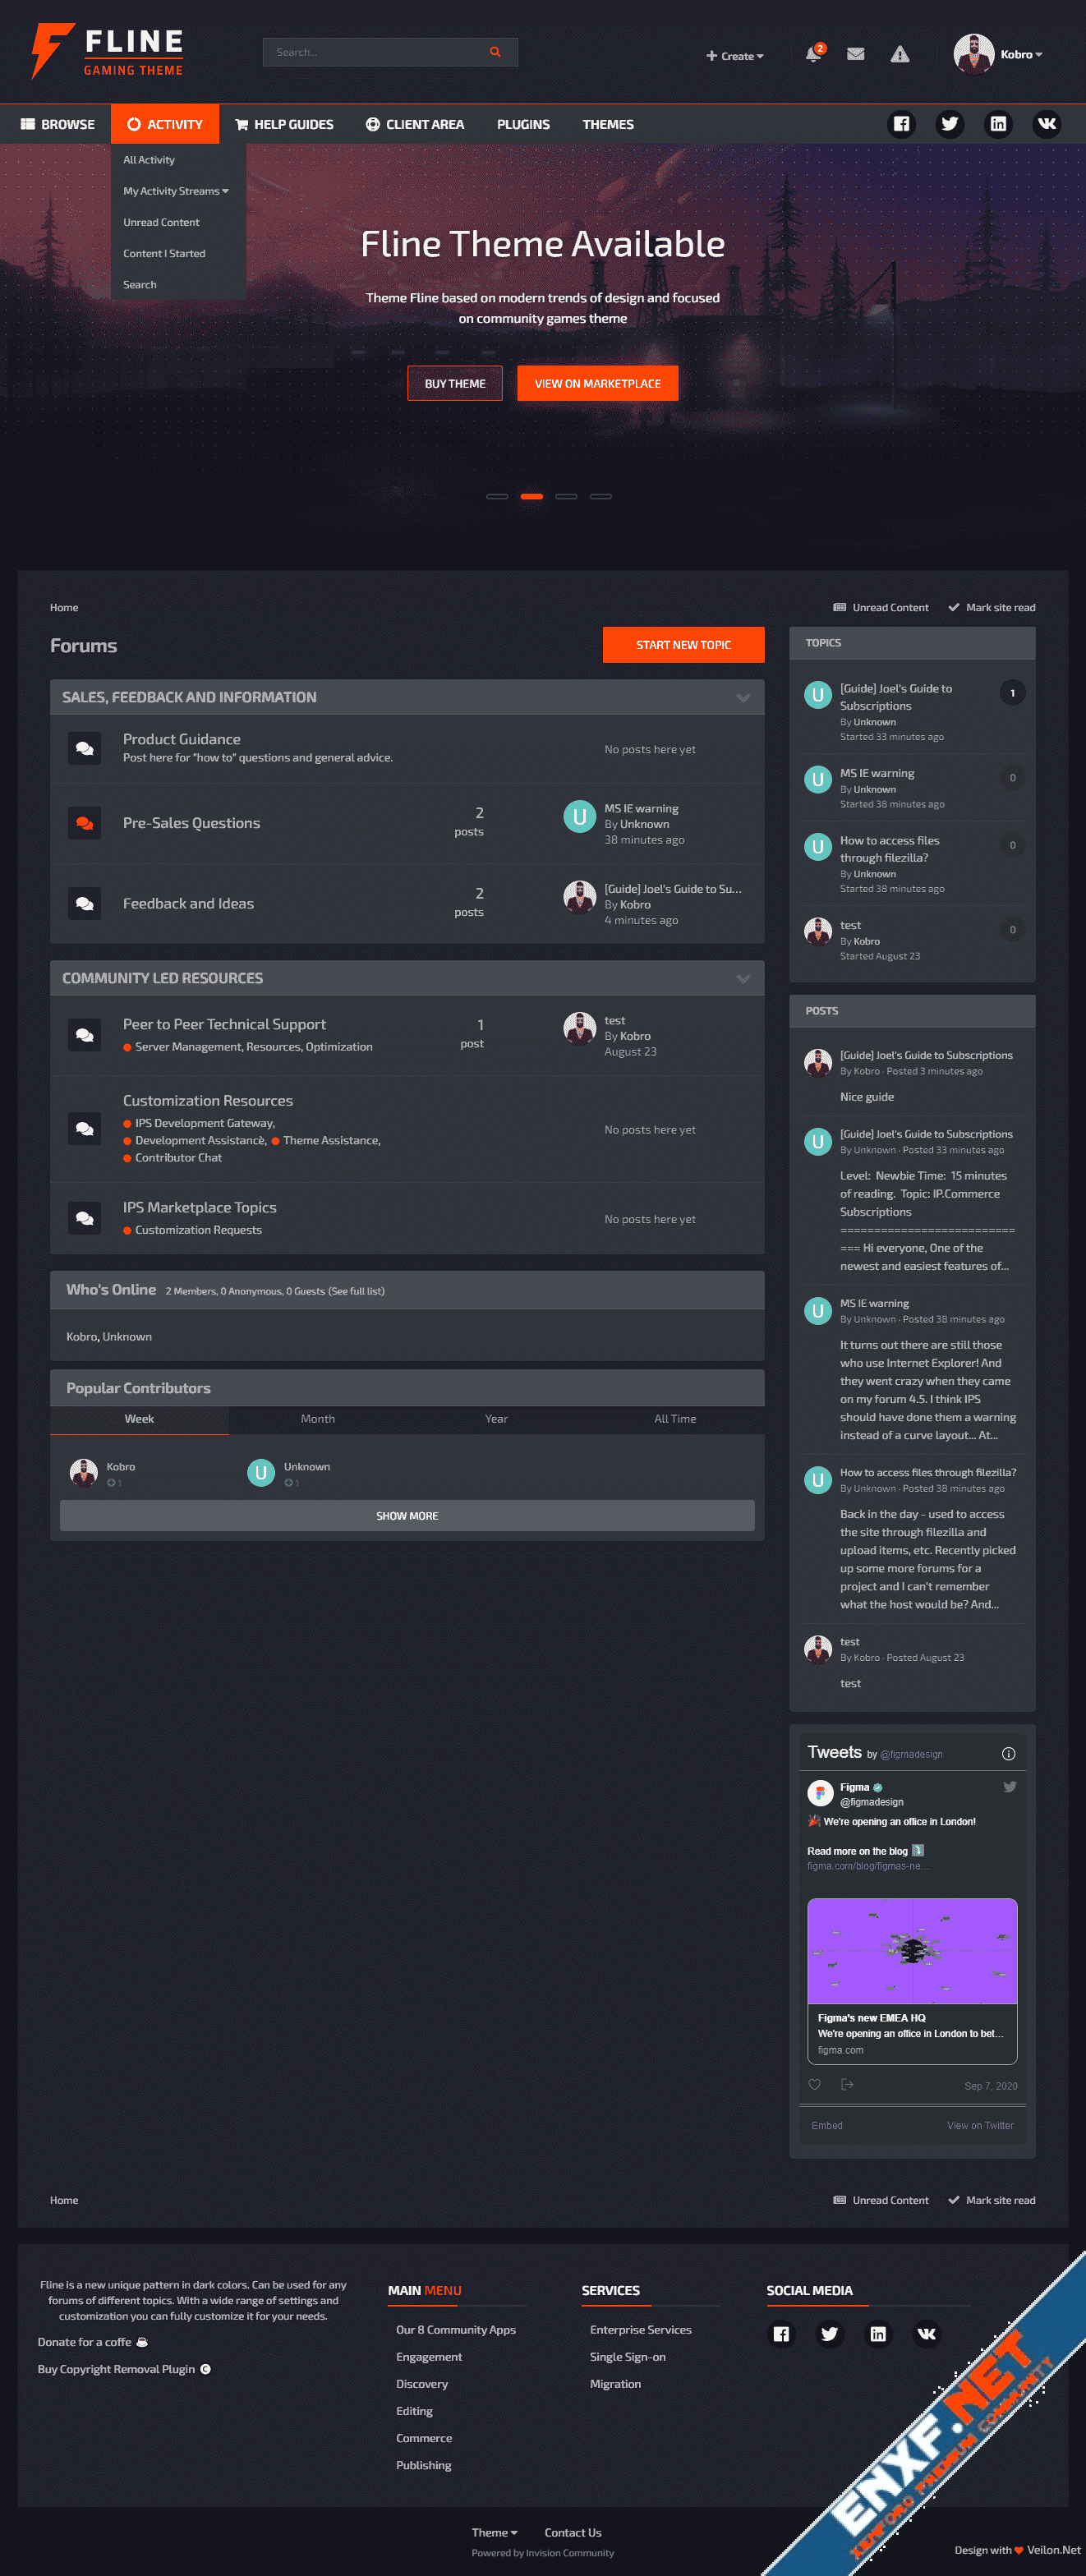The image size is (1086, 2576).
Task: Click the LinkedIn icon in navigation bar
Action: click(x=998, y=124)
